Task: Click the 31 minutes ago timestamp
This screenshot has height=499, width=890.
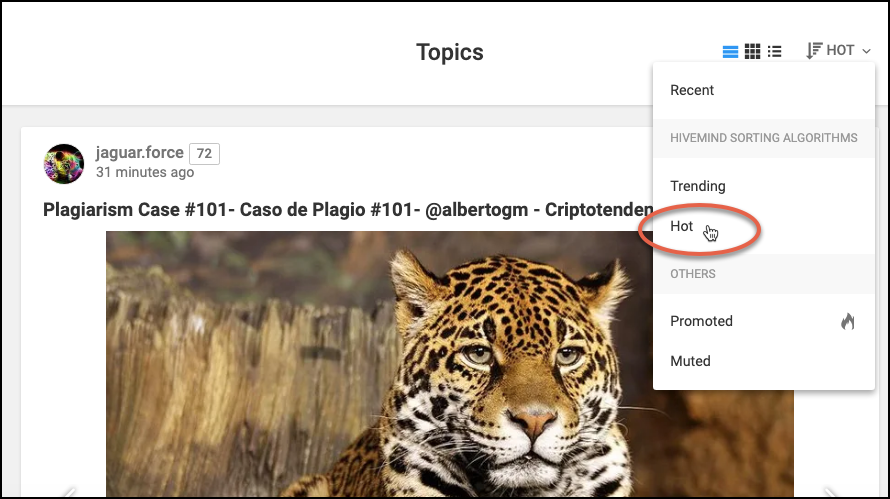Action: point(145,172)
